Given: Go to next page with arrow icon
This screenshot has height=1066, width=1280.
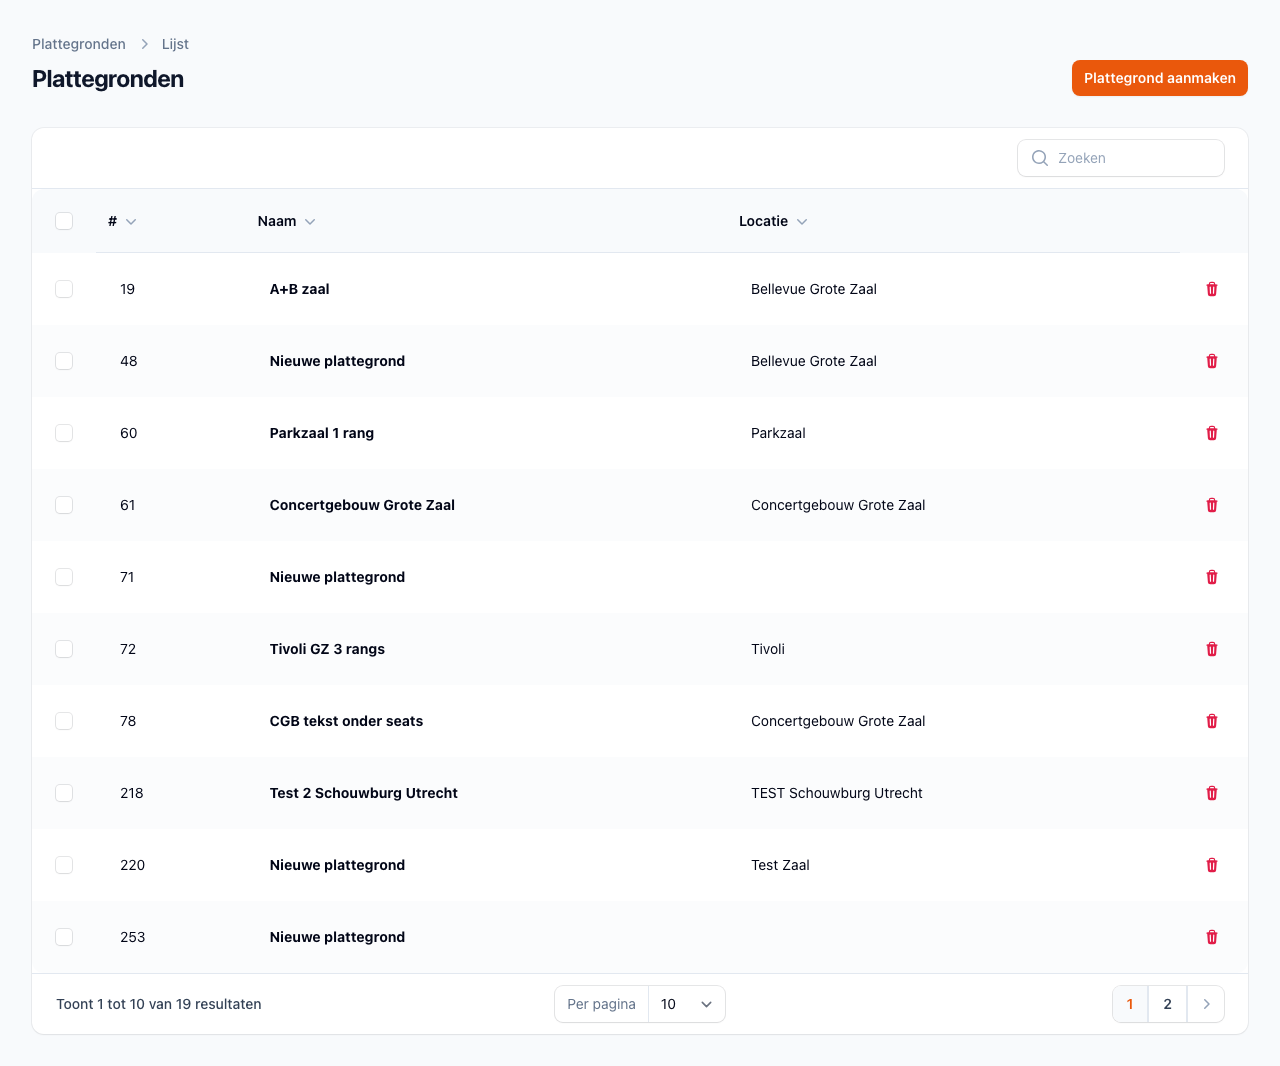Looking at the screenshot, I should (1206, 1004).
